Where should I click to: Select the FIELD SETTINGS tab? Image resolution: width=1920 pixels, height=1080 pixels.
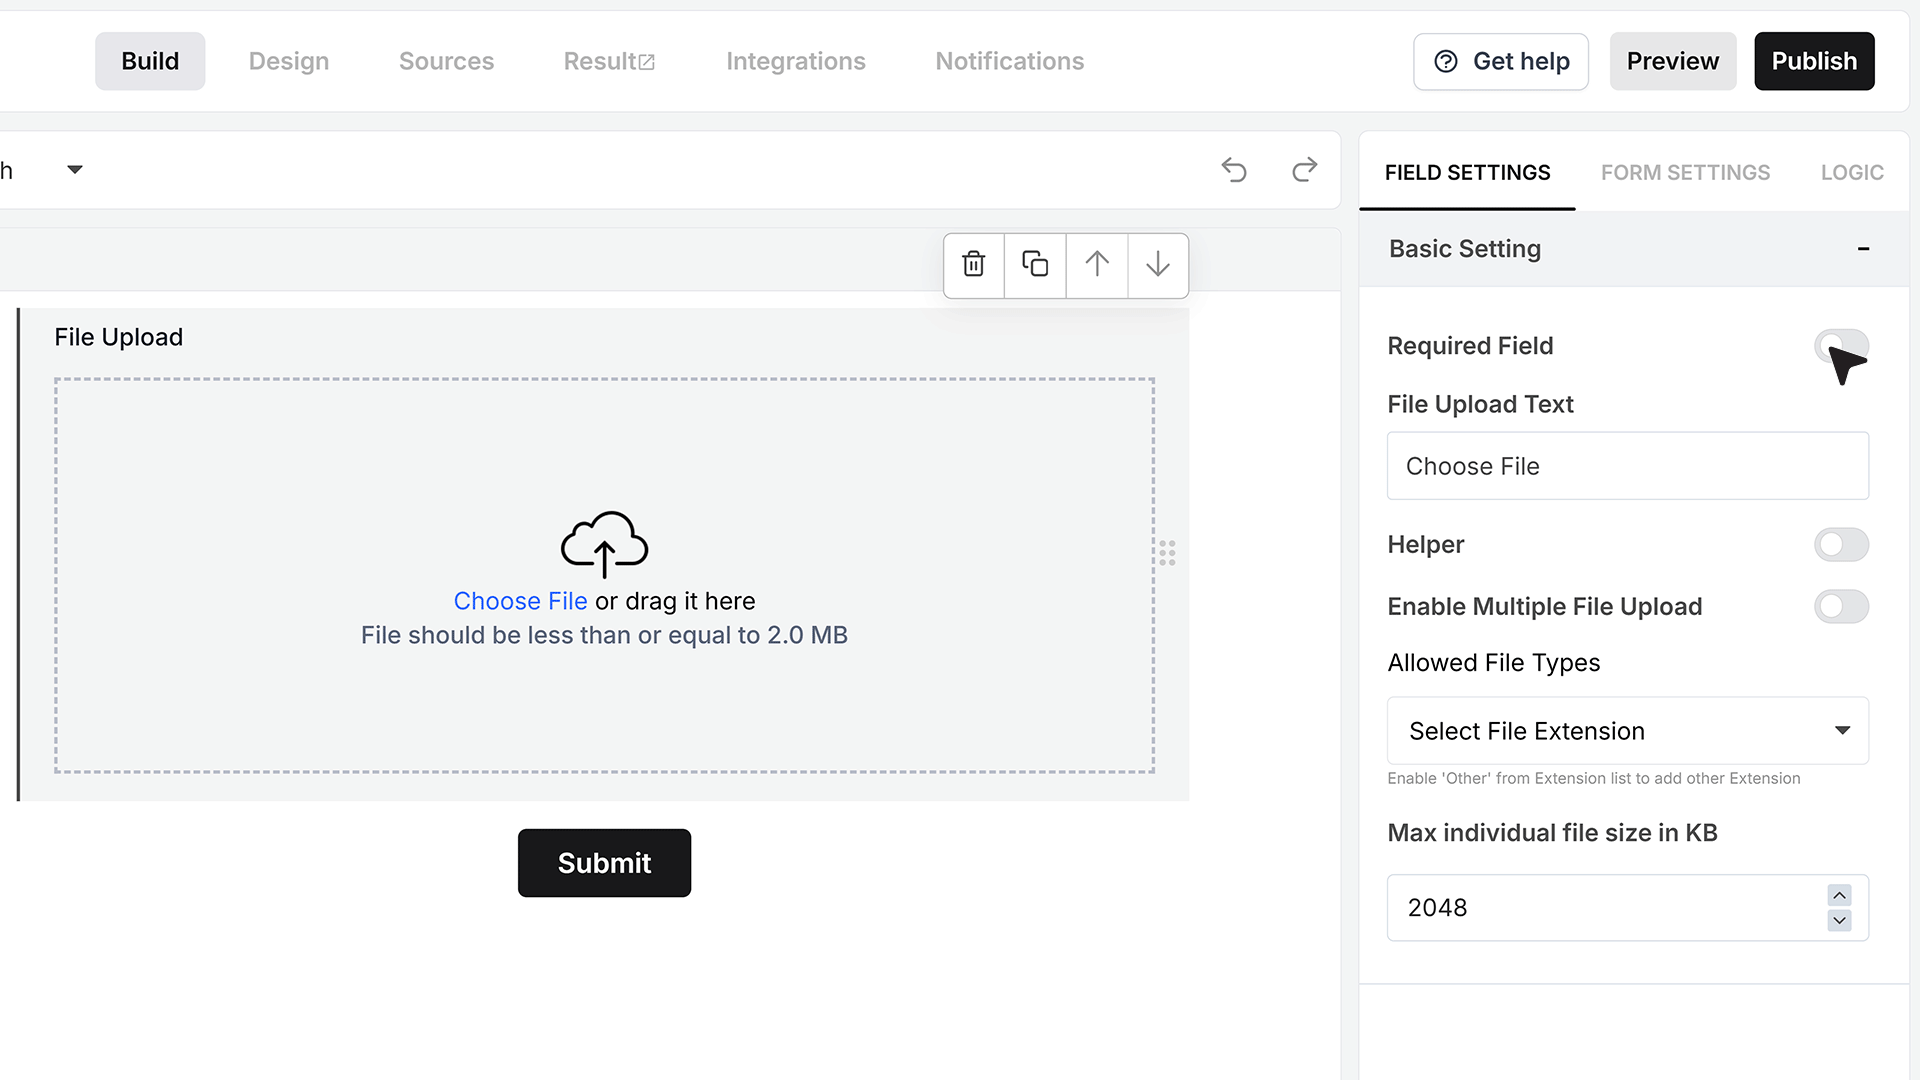click(1467, 173)
